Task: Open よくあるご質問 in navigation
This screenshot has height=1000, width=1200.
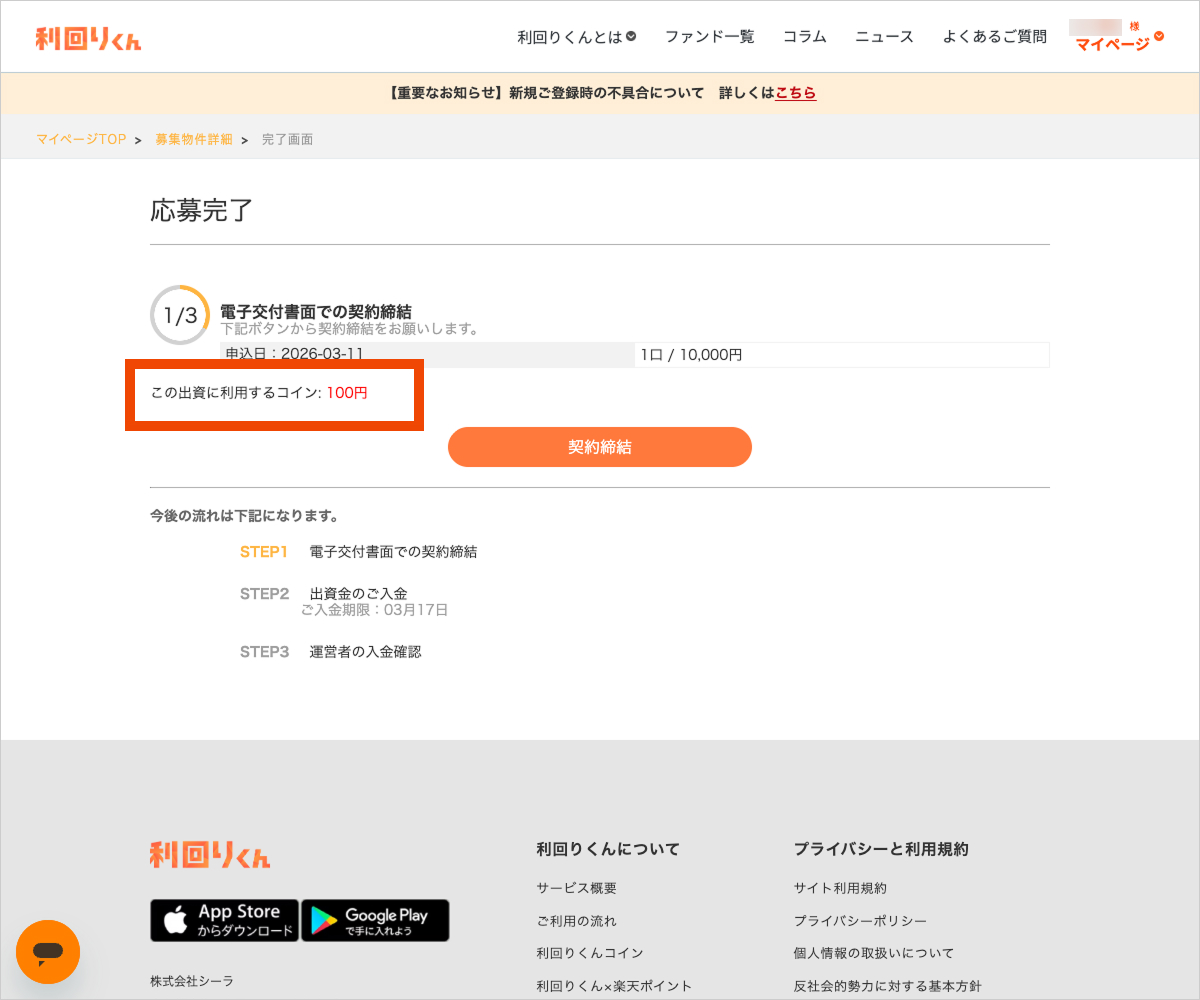Action: tap(994, 37)
